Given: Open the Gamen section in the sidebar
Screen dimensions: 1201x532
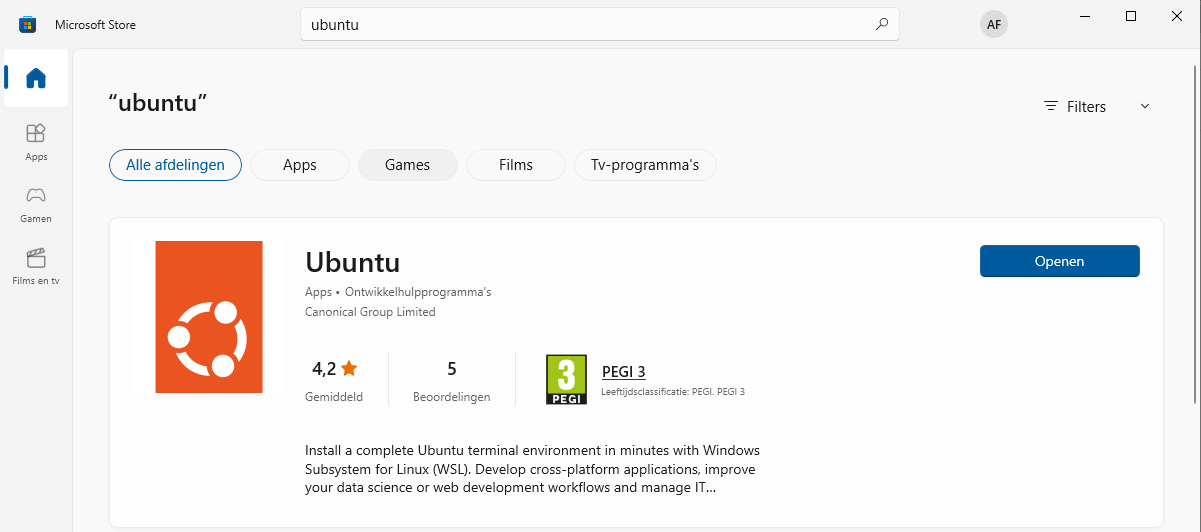Looking at the screenshot, I should pos(36,204).
